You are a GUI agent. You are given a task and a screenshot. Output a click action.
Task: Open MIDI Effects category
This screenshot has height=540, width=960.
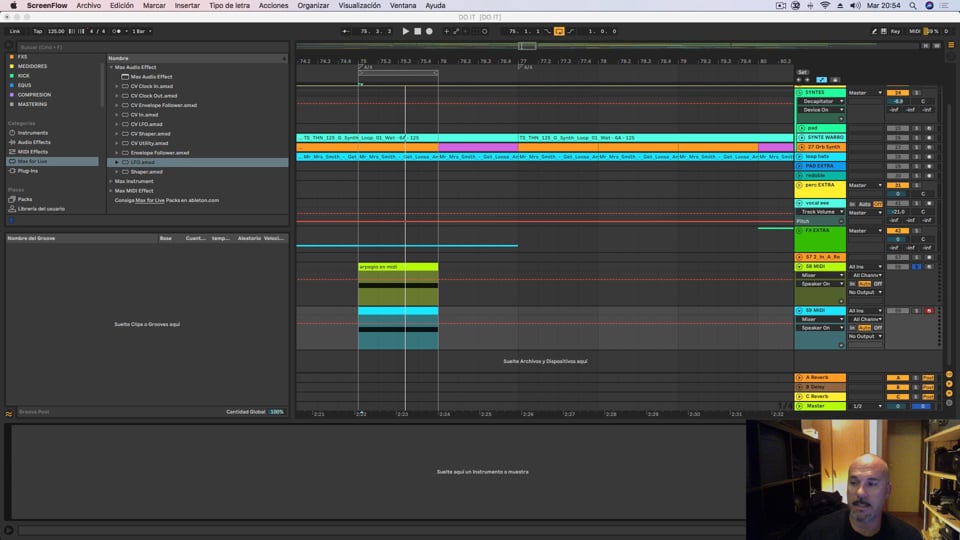tap(32, 152)
